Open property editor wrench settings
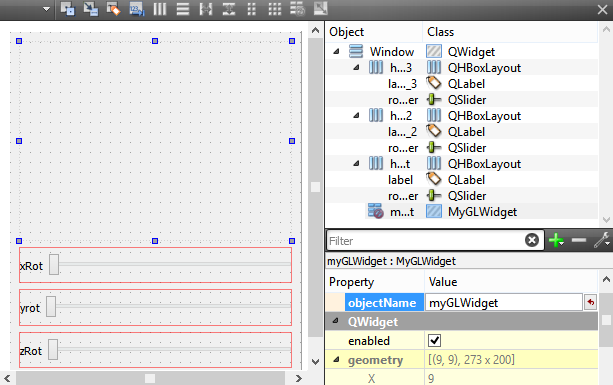Viewport: 613px width, 385px height. tap(602, 240)
